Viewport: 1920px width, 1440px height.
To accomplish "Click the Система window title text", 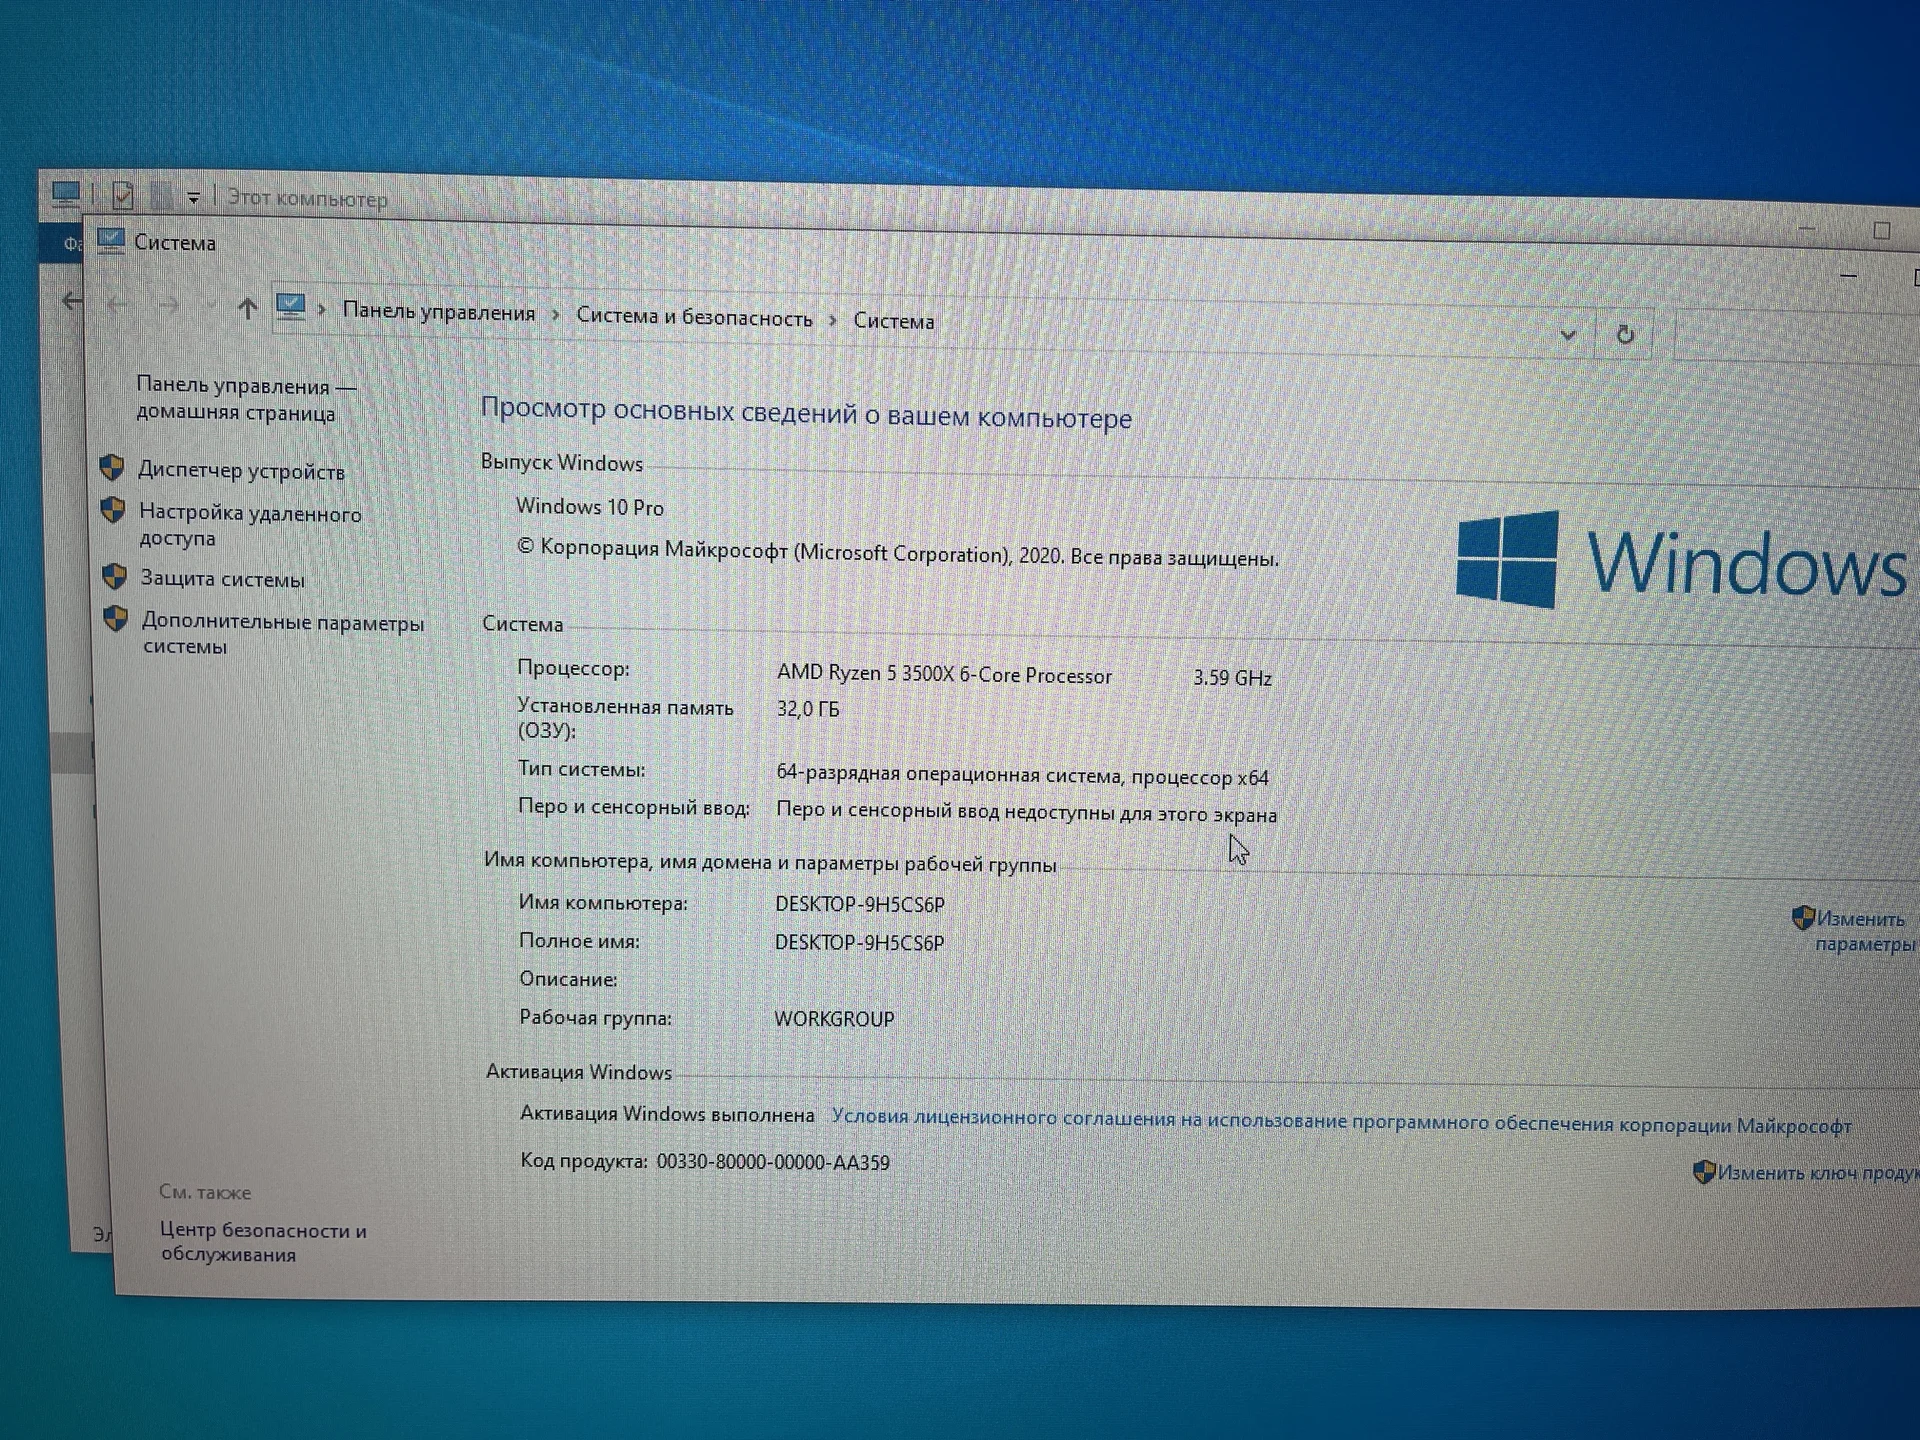I will (x=175, y=243).
